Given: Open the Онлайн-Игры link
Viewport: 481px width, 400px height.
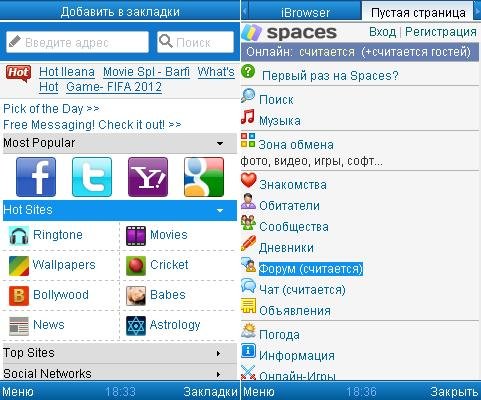Looking at the screenshot, I should coord(297,376).
